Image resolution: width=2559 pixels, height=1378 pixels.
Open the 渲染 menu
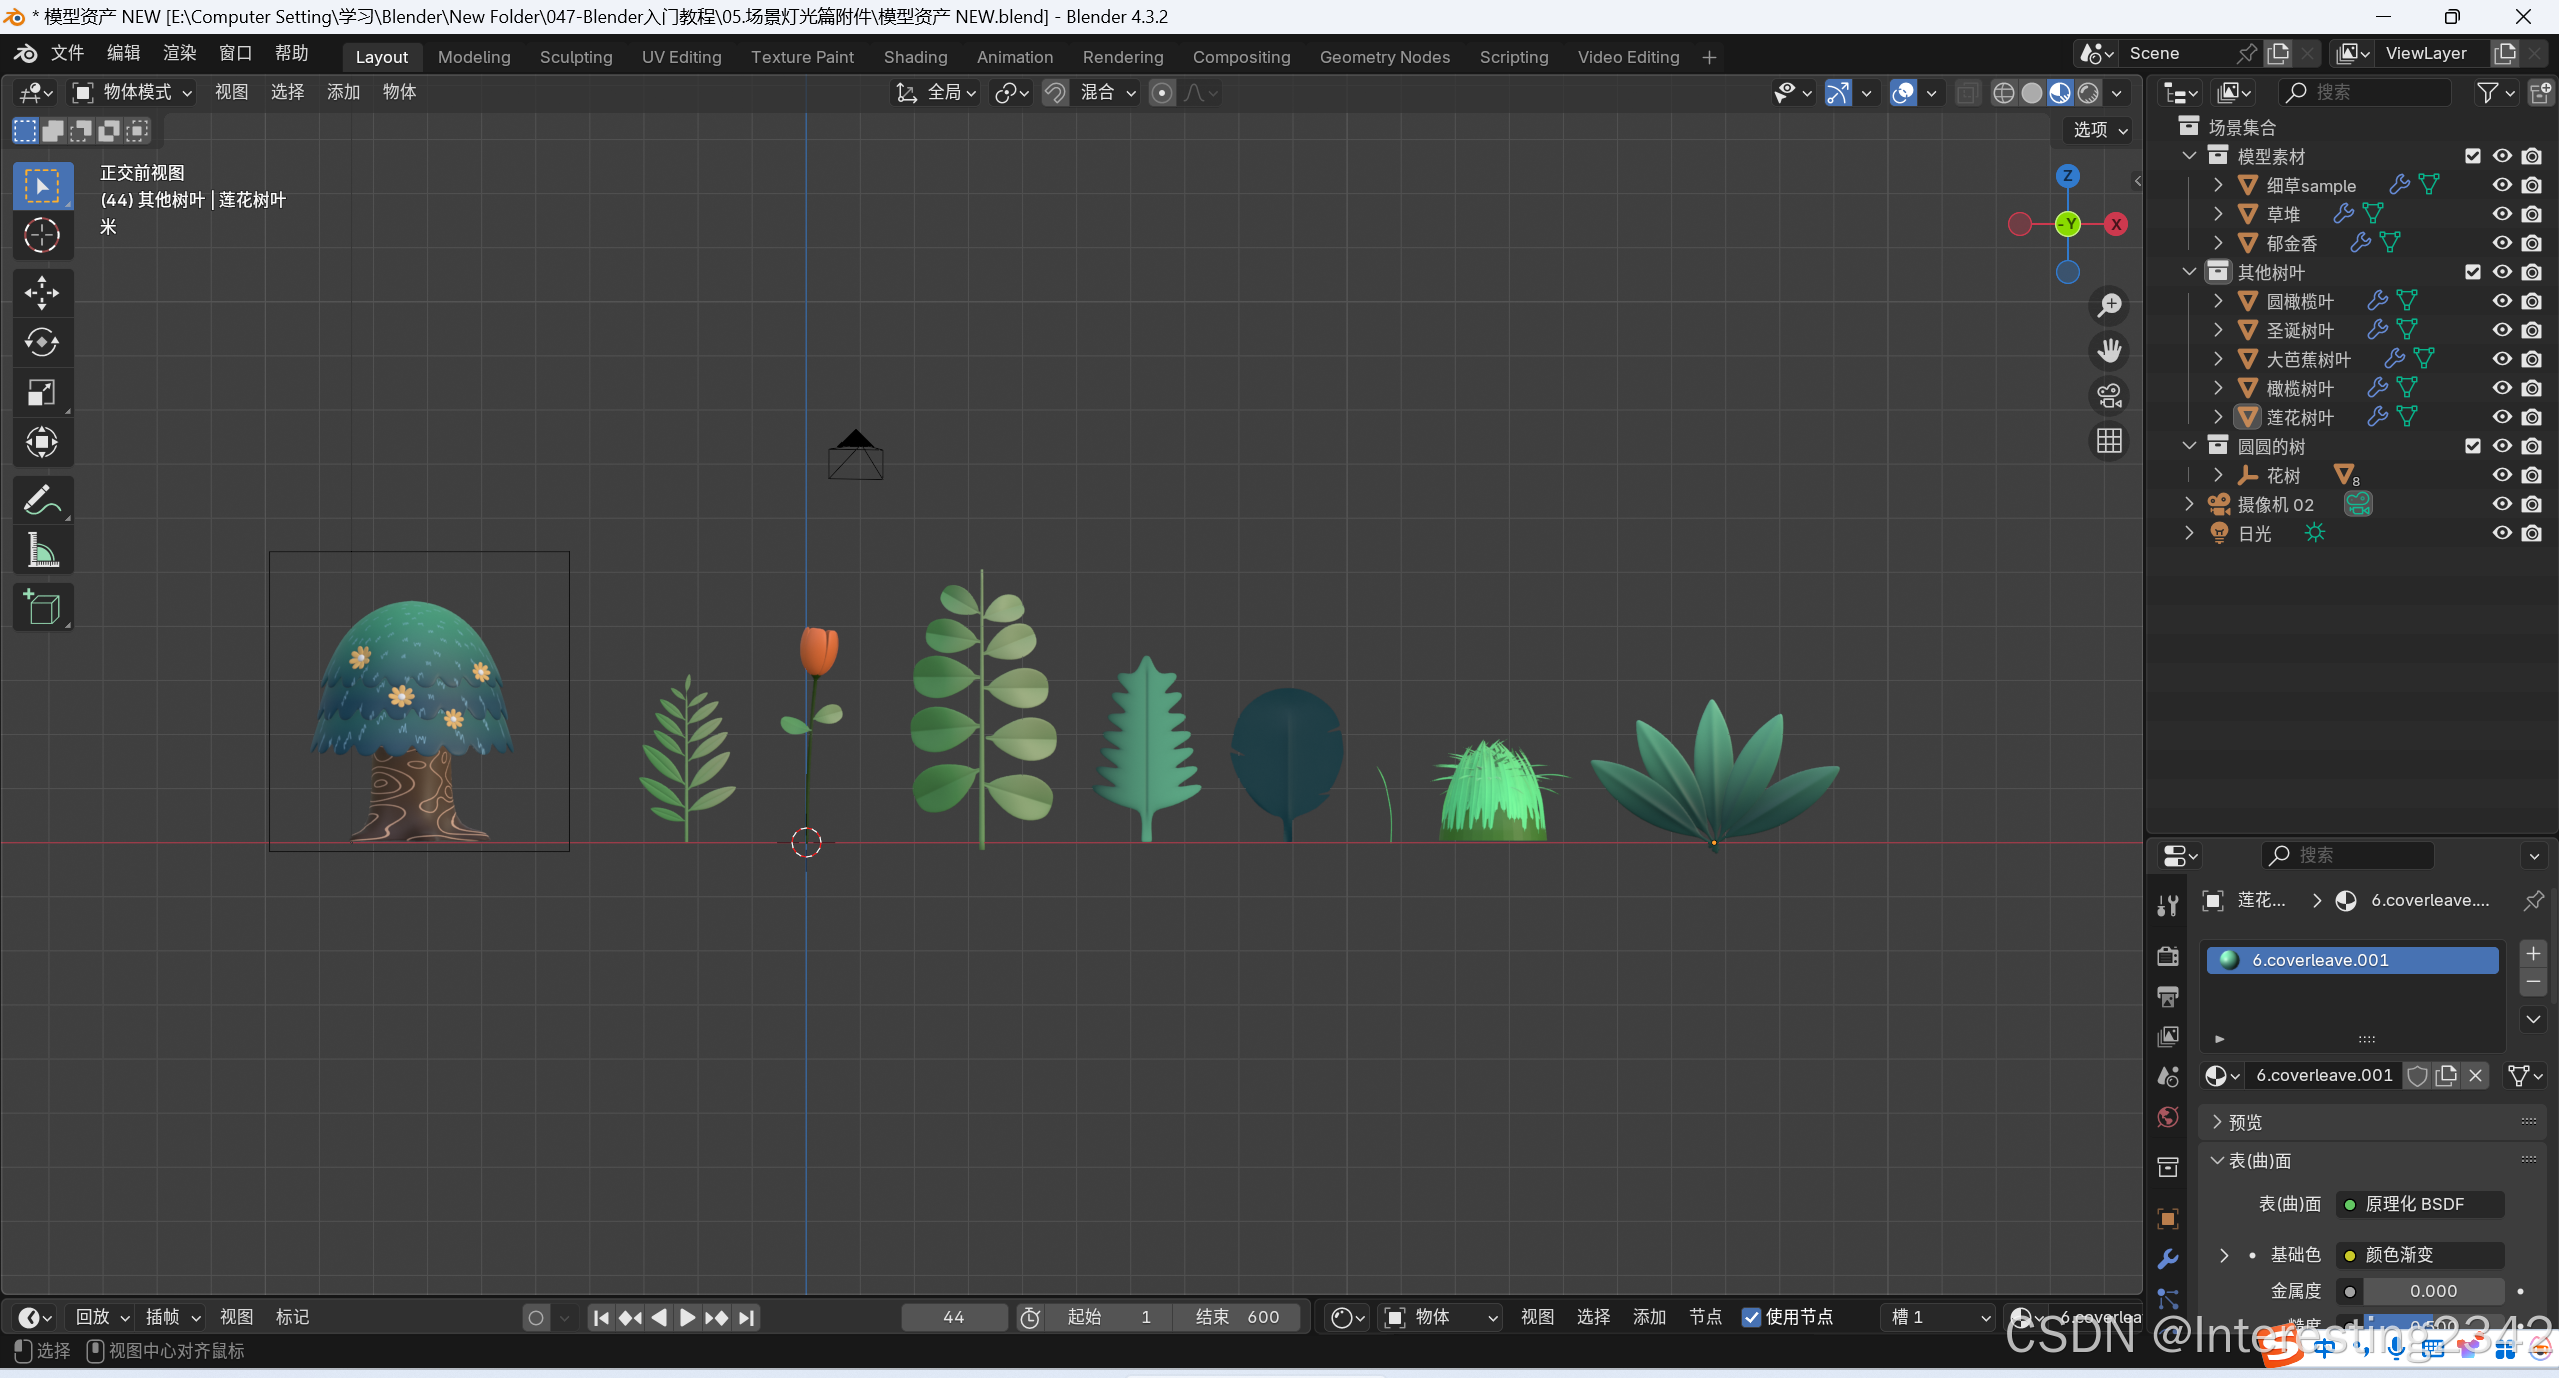pyautogui.click(x=180, y=53)
